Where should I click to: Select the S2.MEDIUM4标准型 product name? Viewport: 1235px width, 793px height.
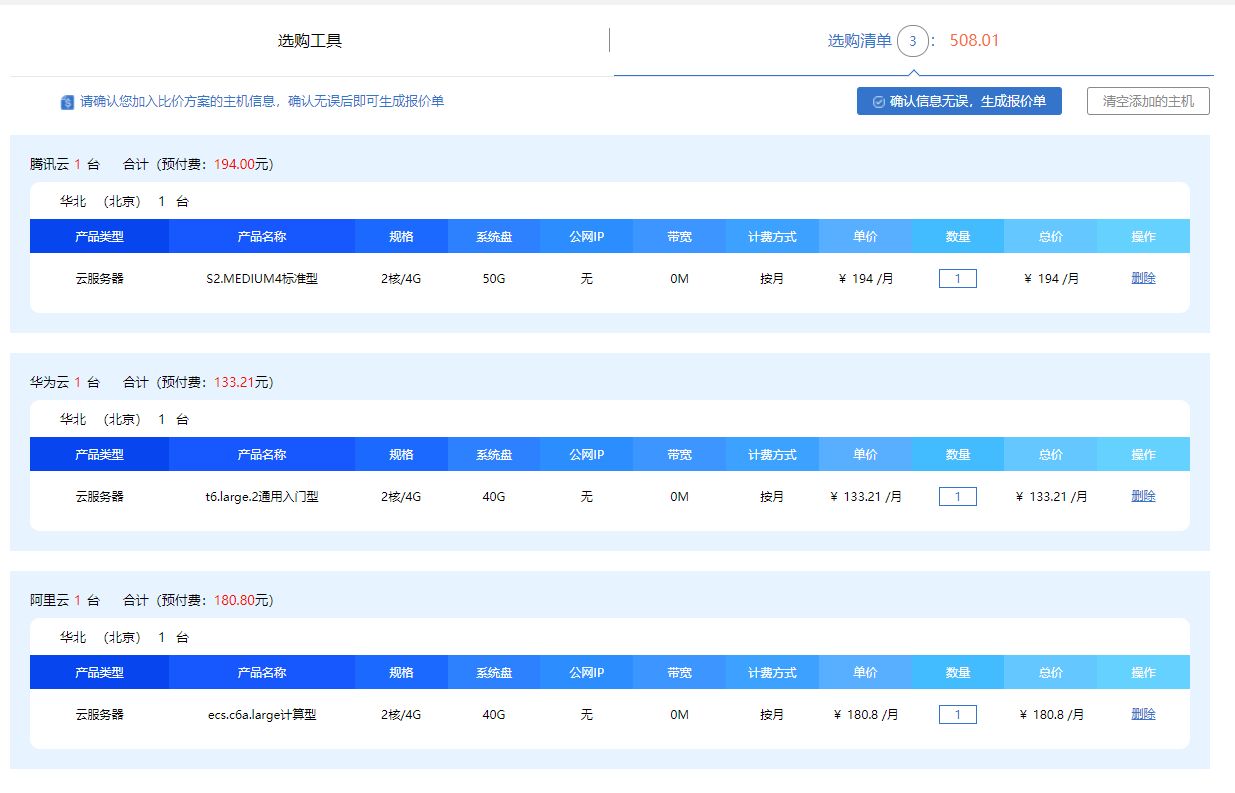click(x=261, y=279)
